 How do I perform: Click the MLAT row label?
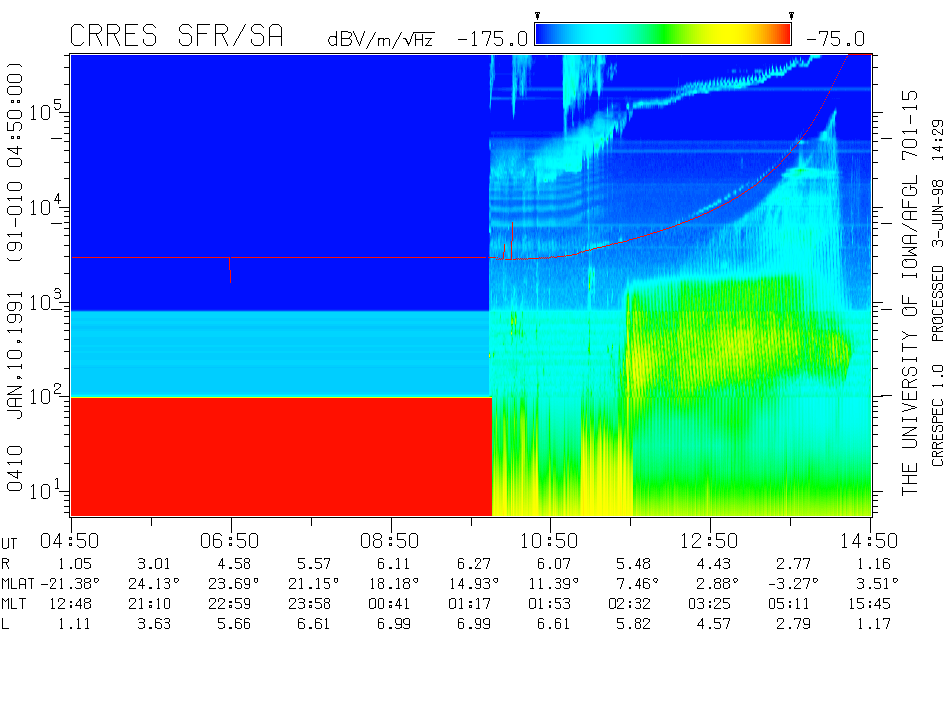point(19,583)
